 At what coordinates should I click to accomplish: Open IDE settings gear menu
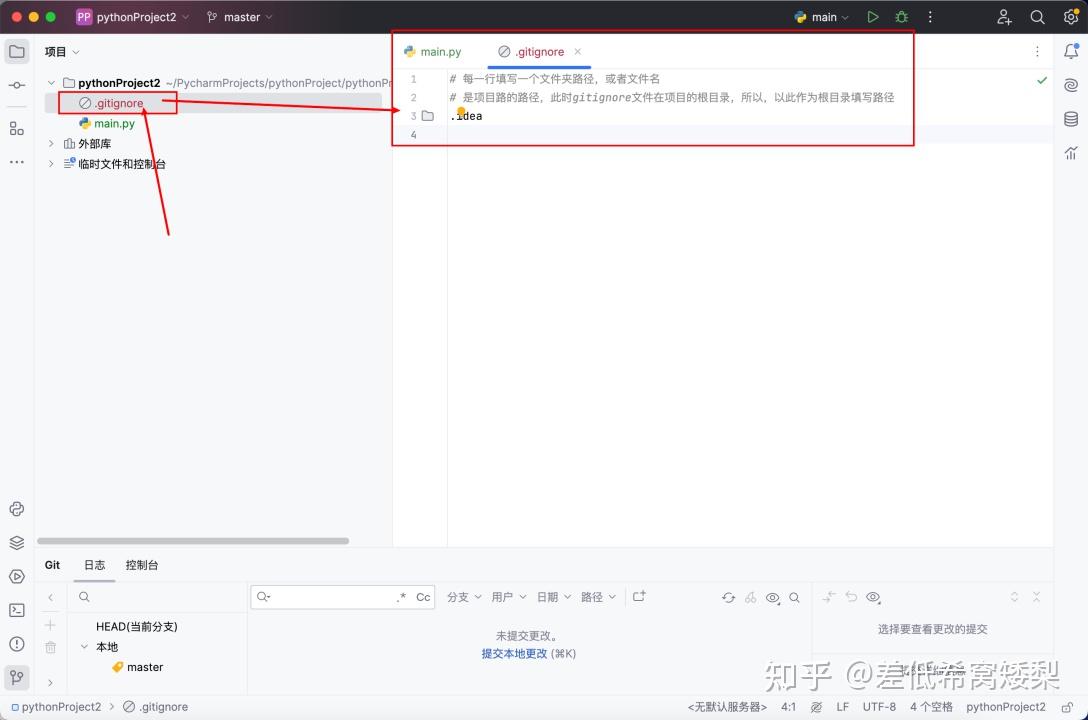click(x=1071, y=17)
